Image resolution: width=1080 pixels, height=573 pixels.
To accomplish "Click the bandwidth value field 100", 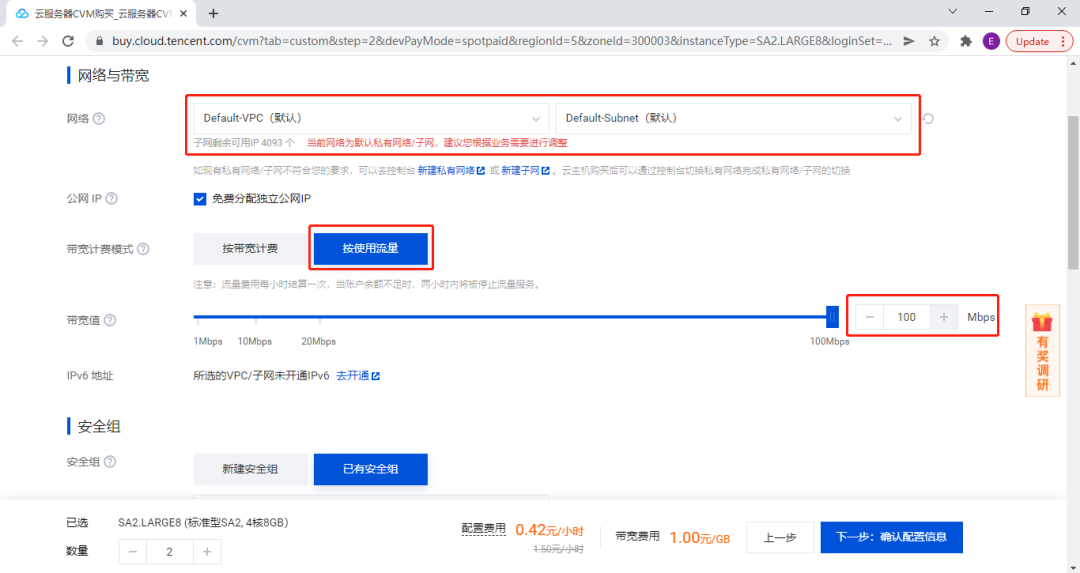I will [906, 317].
